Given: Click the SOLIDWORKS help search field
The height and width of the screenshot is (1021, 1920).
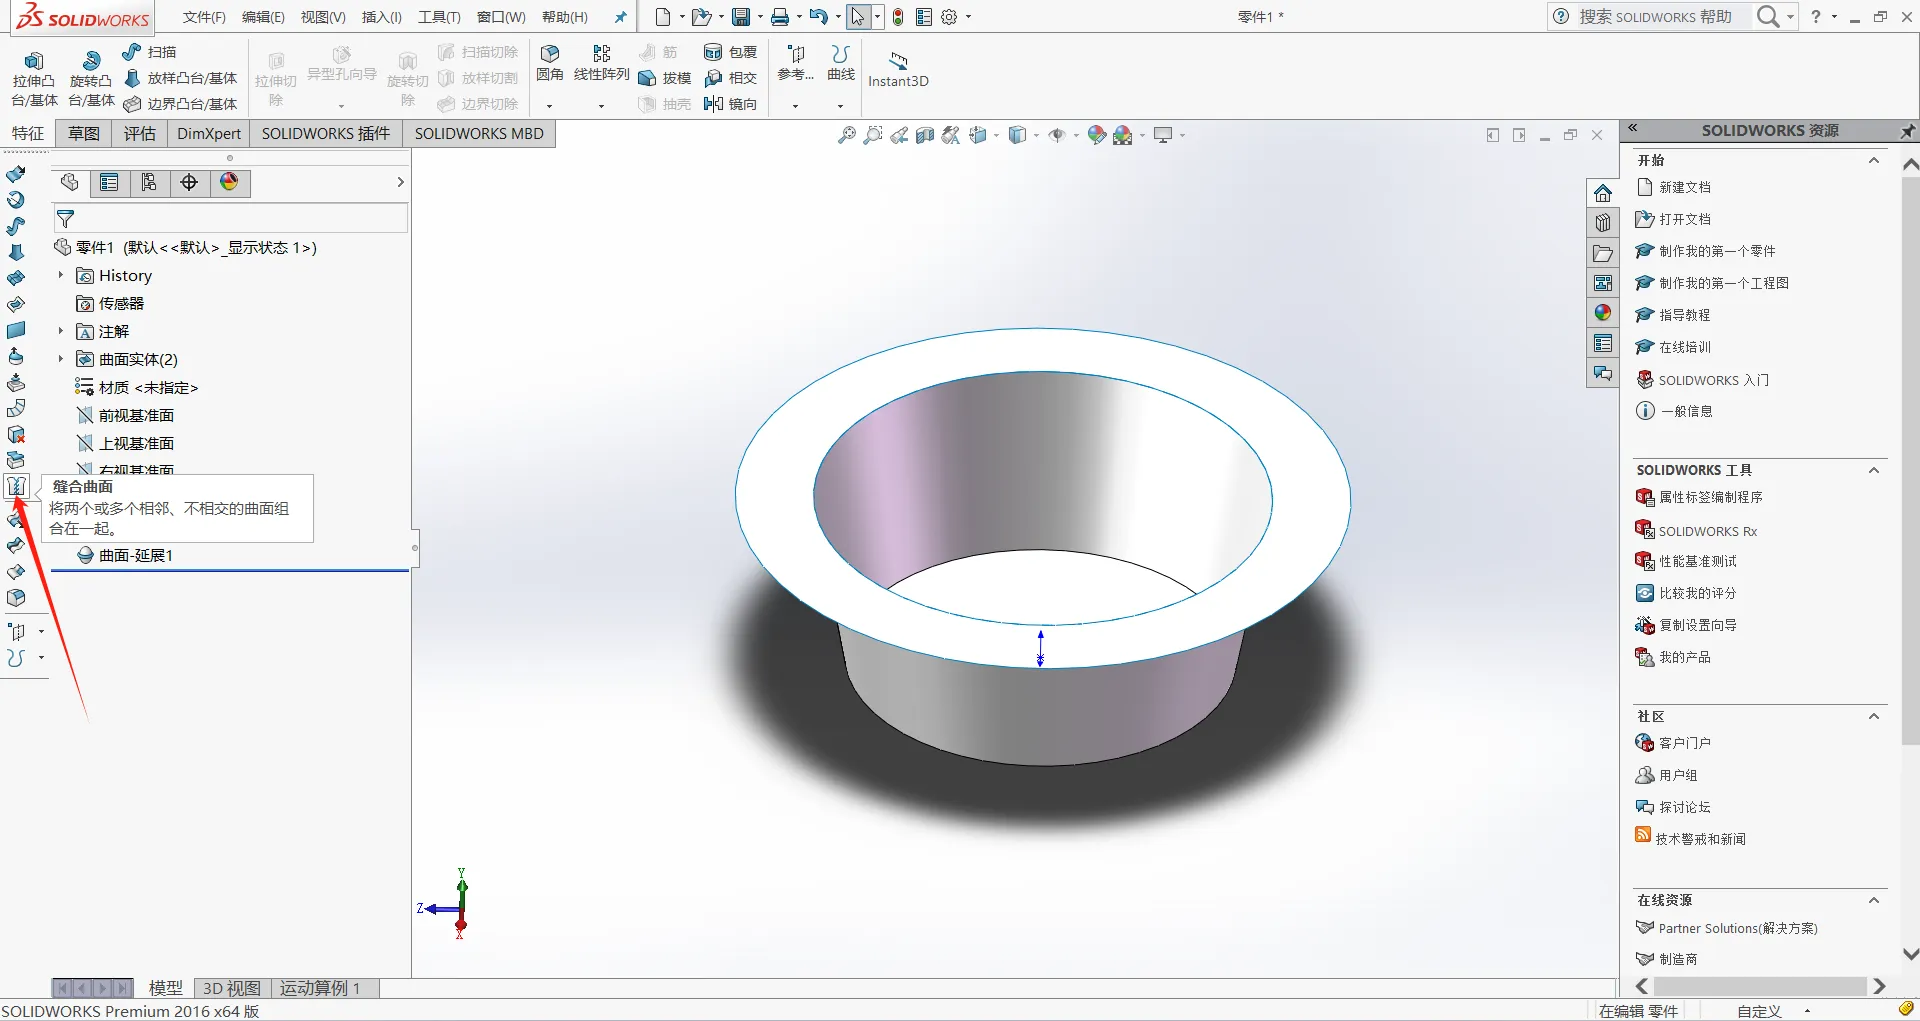Looking at the screenshot, I should click(x=1655, y=17).
